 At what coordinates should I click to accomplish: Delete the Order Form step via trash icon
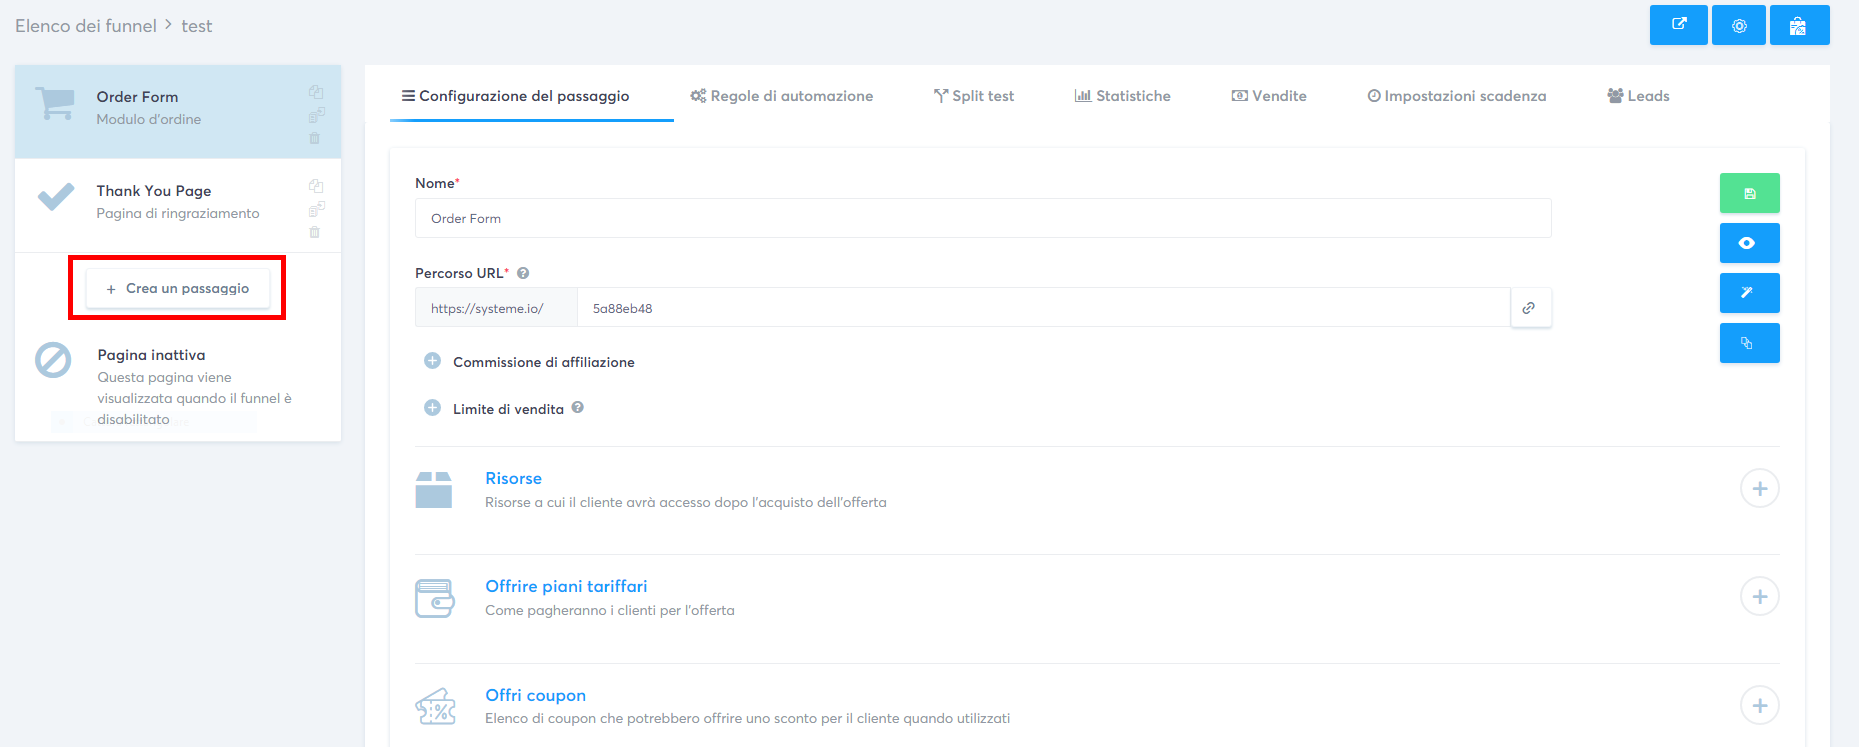(x=315, y=139)
